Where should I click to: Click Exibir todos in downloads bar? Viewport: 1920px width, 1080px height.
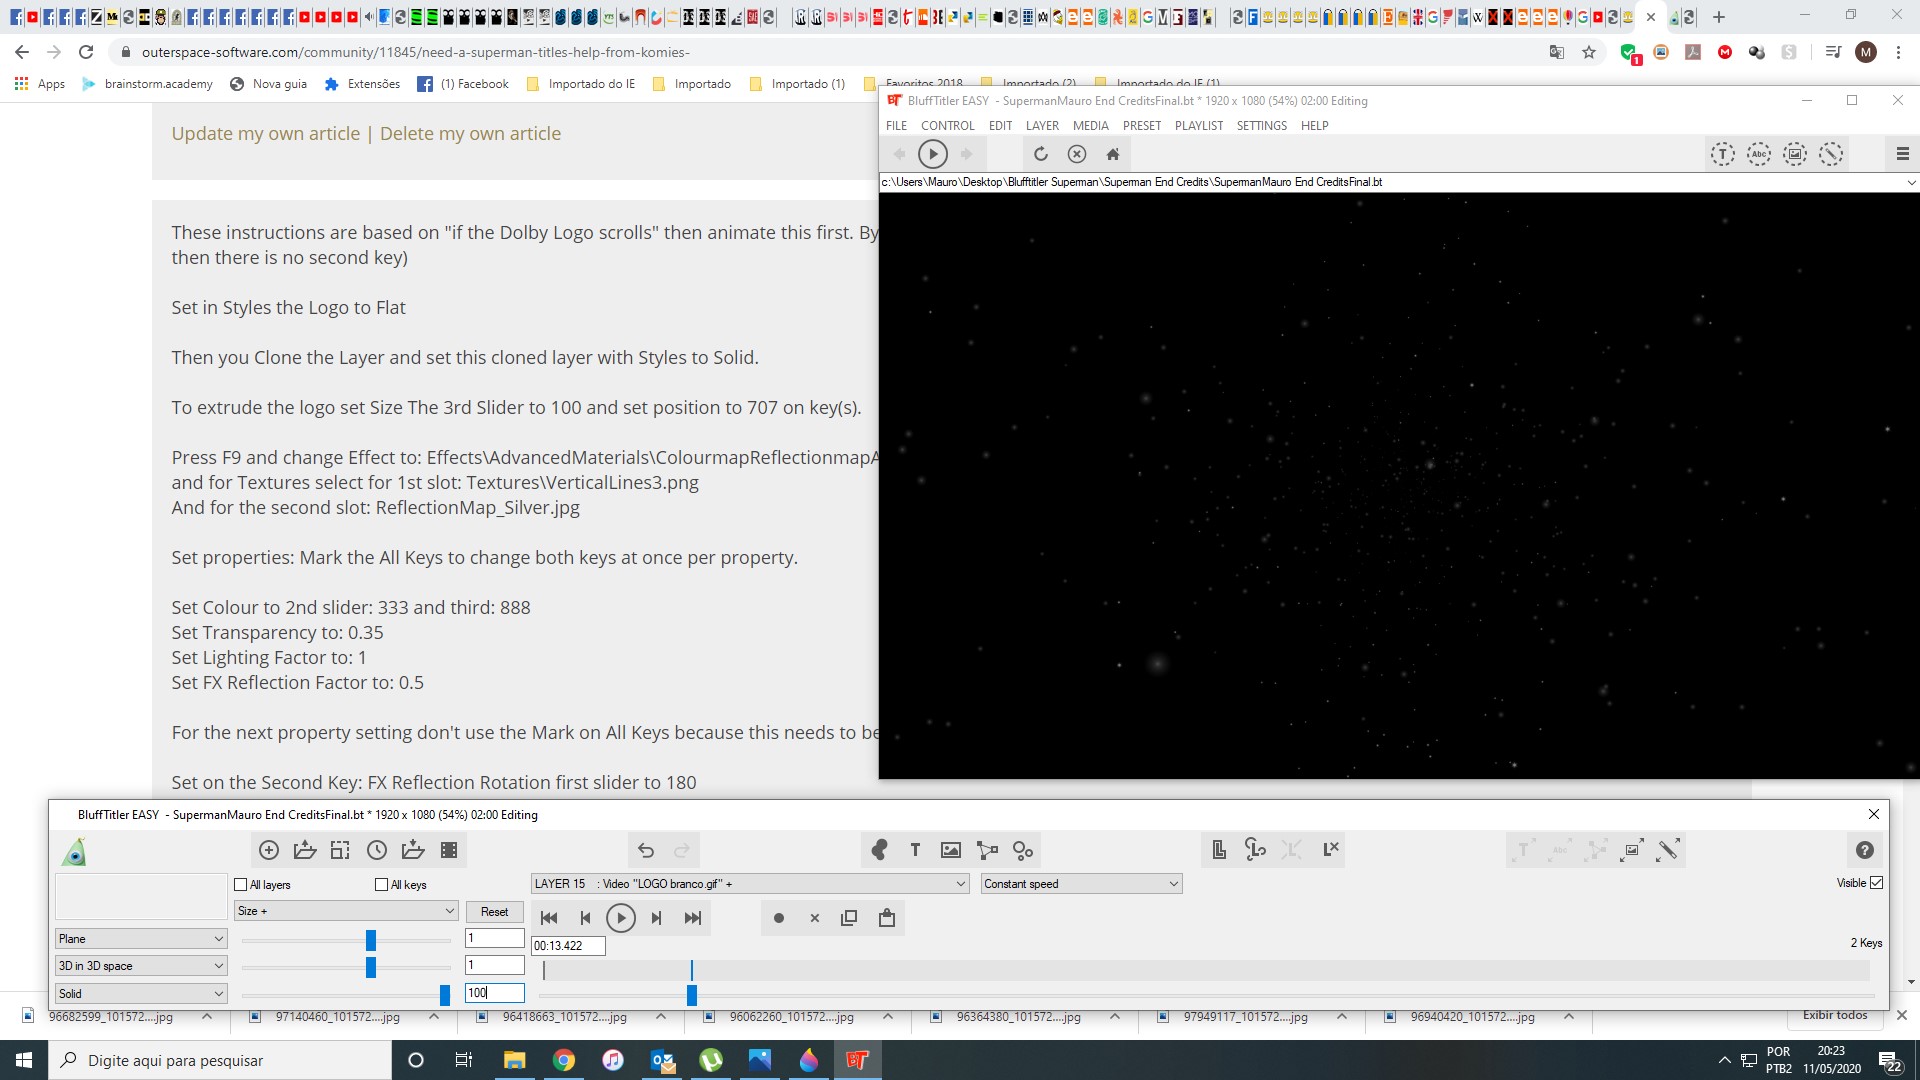[x=1835, y=1015]
